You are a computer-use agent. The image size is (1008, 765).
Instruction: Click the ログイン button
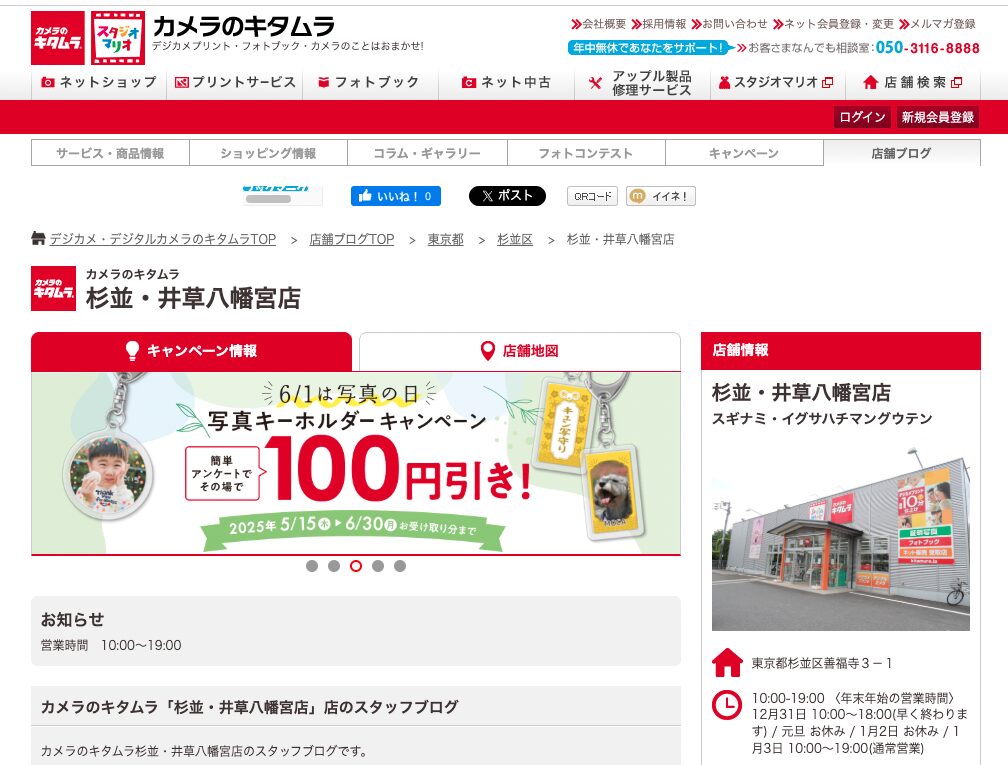862,117
